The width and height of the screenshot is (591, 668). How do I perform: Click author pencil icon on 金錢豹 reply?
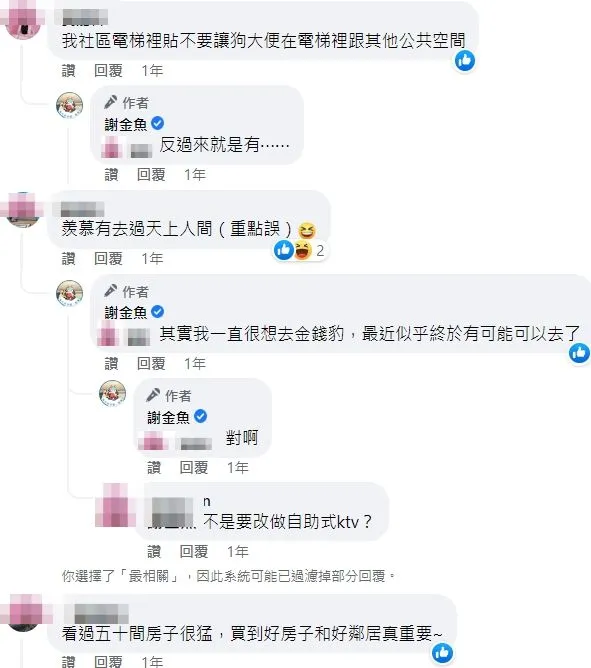coord(111,291)
